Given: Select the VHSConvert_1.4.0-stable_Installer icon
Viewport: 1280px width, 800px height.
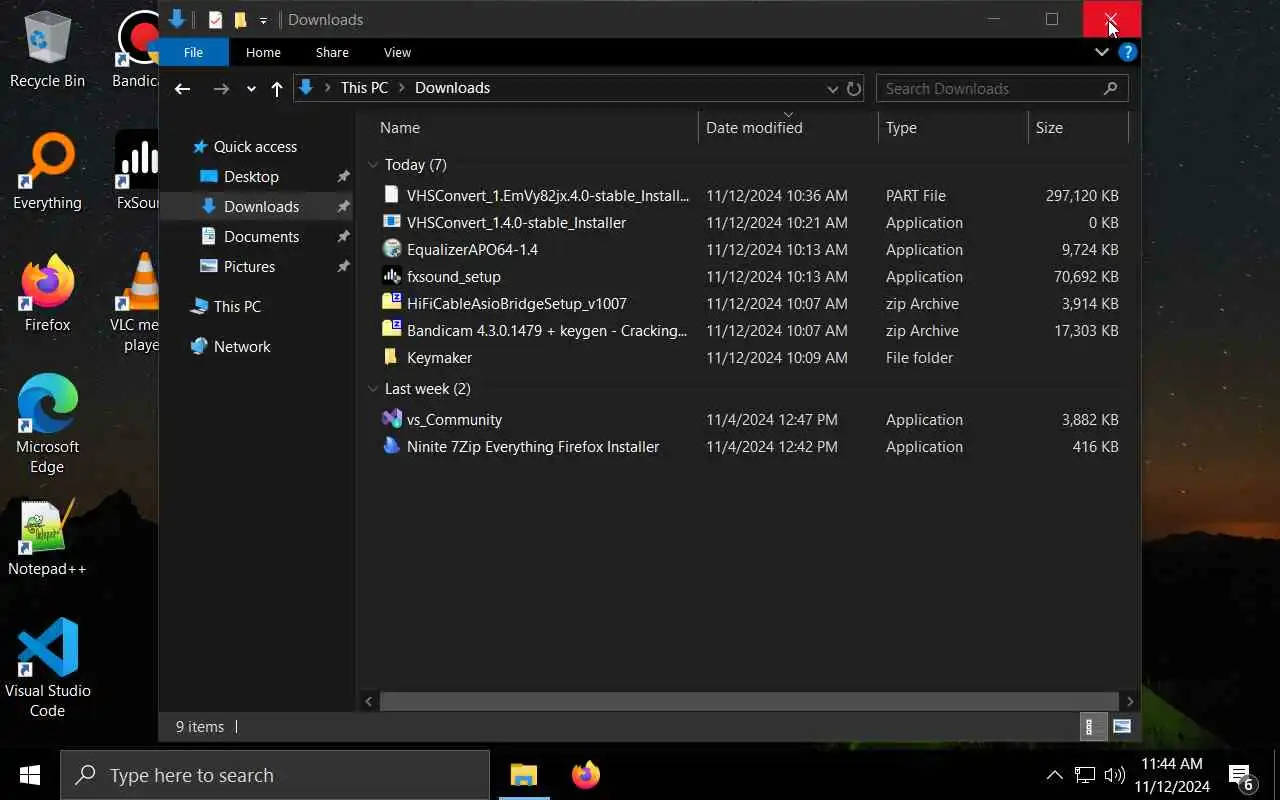Looking at the screenshot, I should 391,222.
